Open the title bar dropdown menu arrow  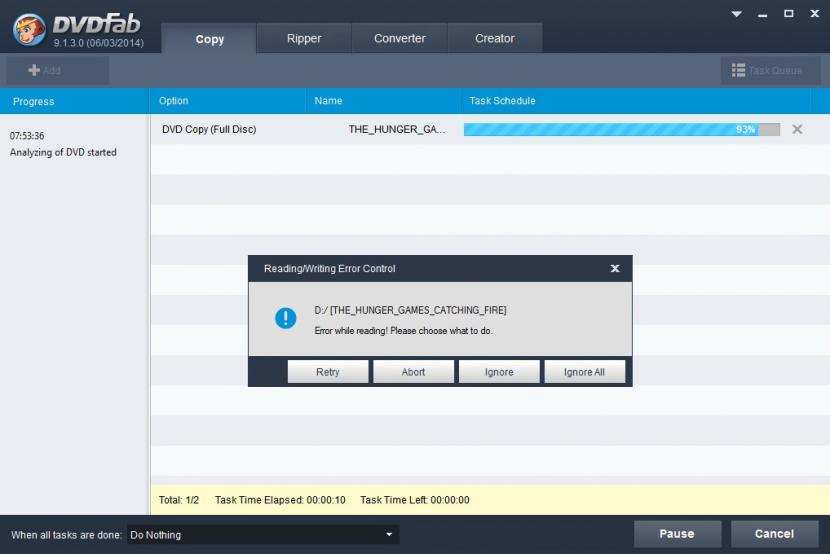(x=736, y=14)
